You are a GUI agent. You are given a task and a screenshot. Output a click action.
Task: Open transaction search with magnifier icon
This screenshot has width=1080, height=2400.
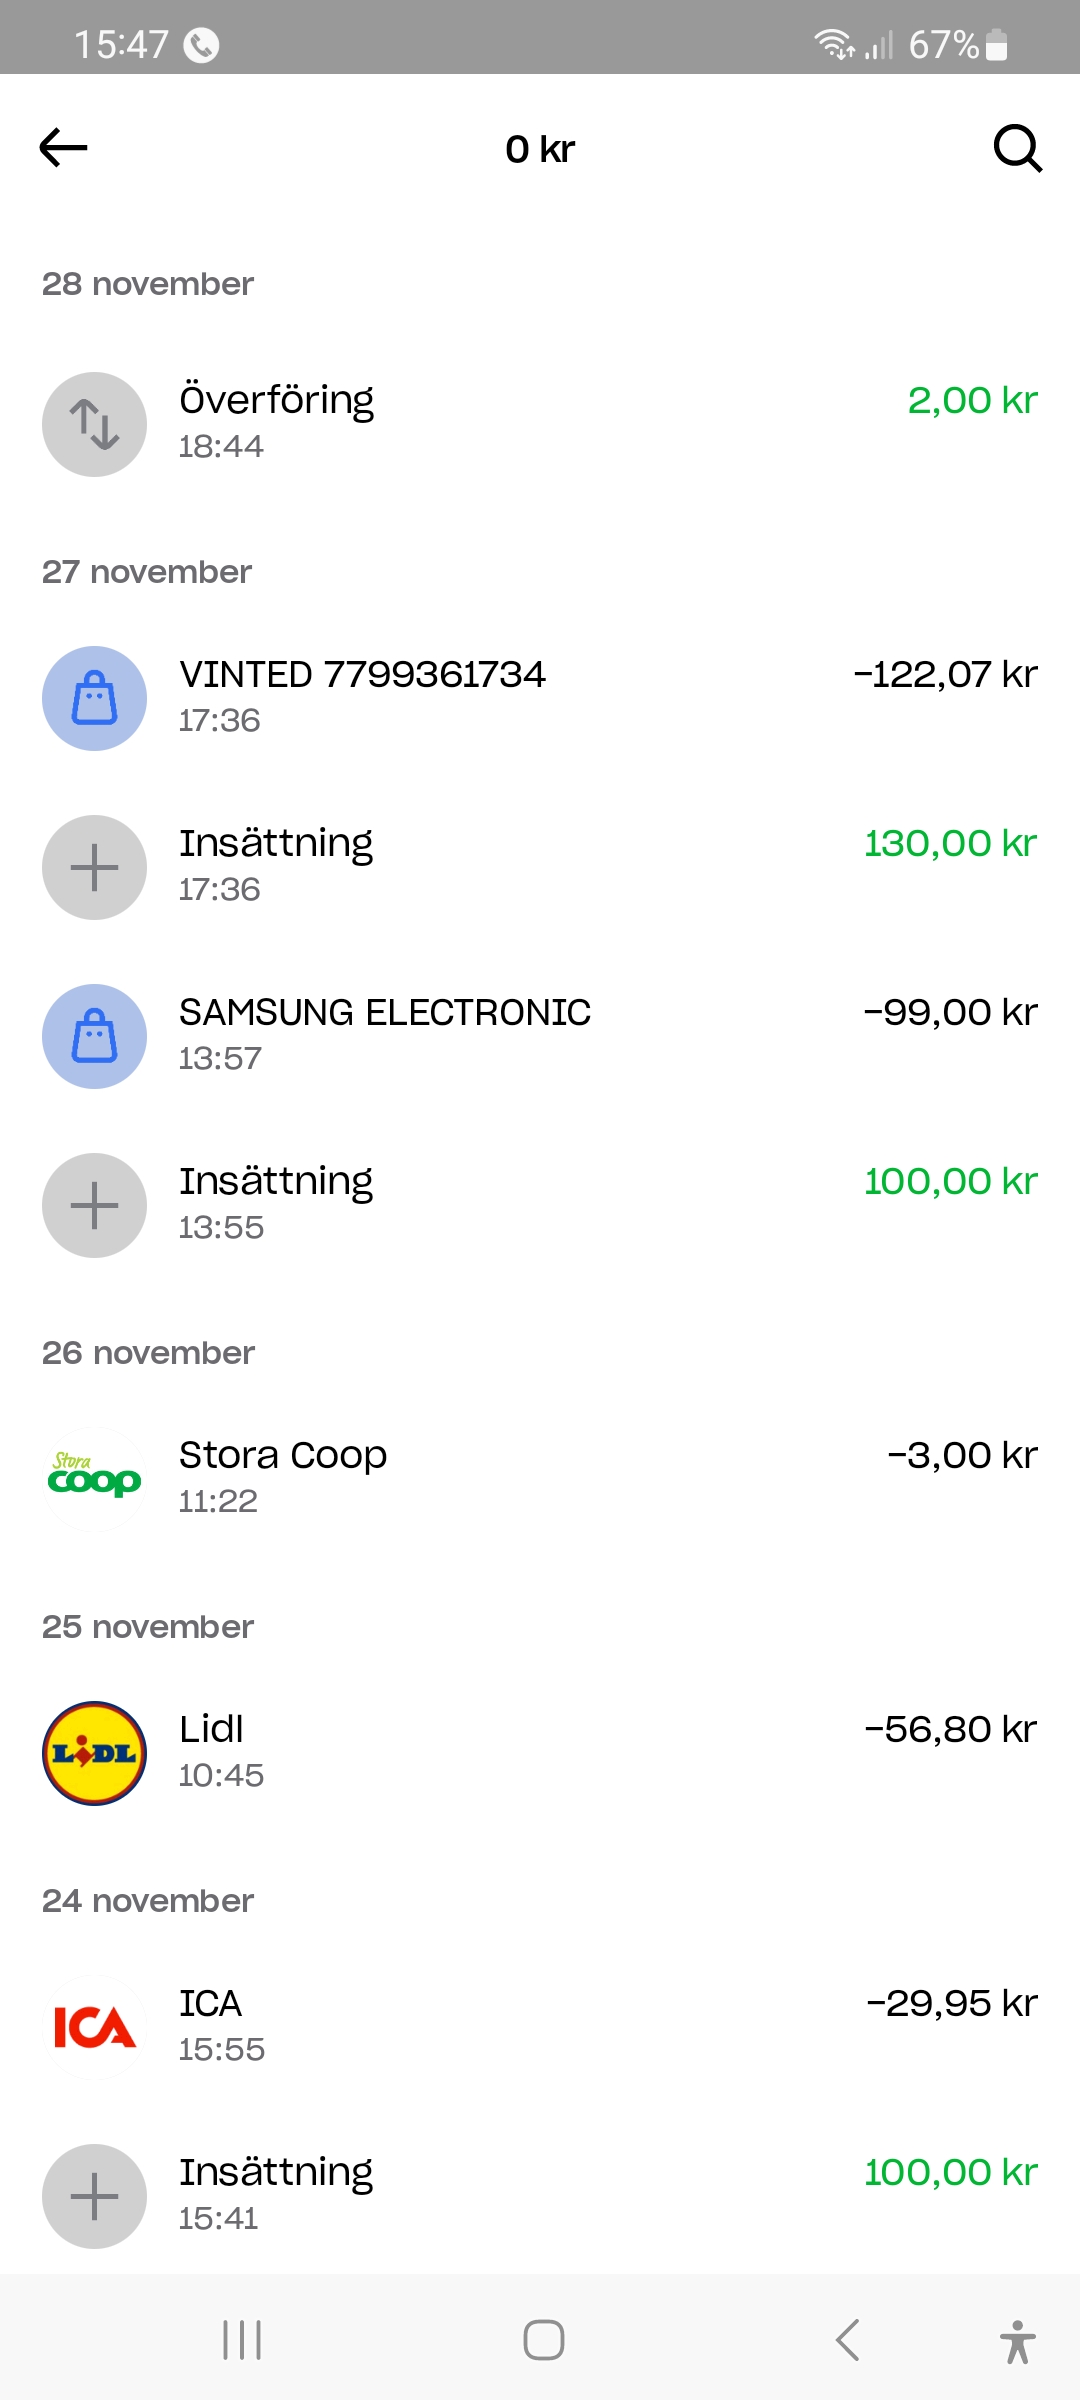[x=1017, y=149]
